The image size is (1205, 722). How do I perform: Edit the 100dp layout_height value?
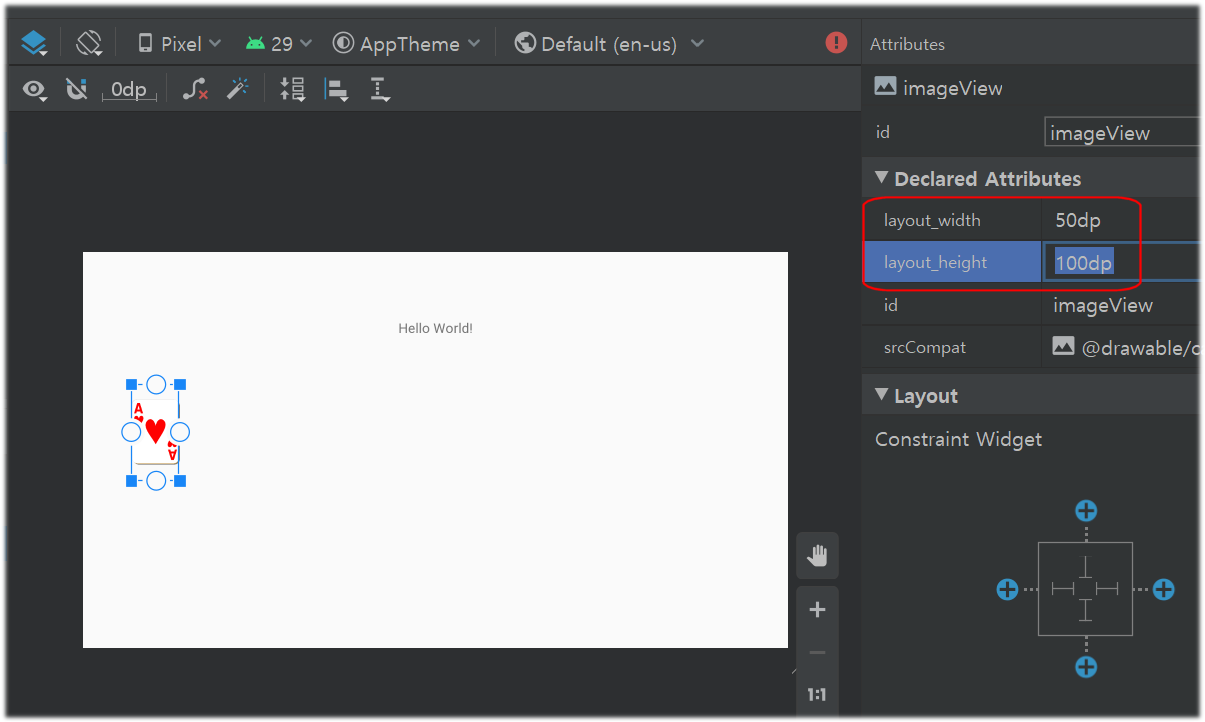[x=1120, y=262]
